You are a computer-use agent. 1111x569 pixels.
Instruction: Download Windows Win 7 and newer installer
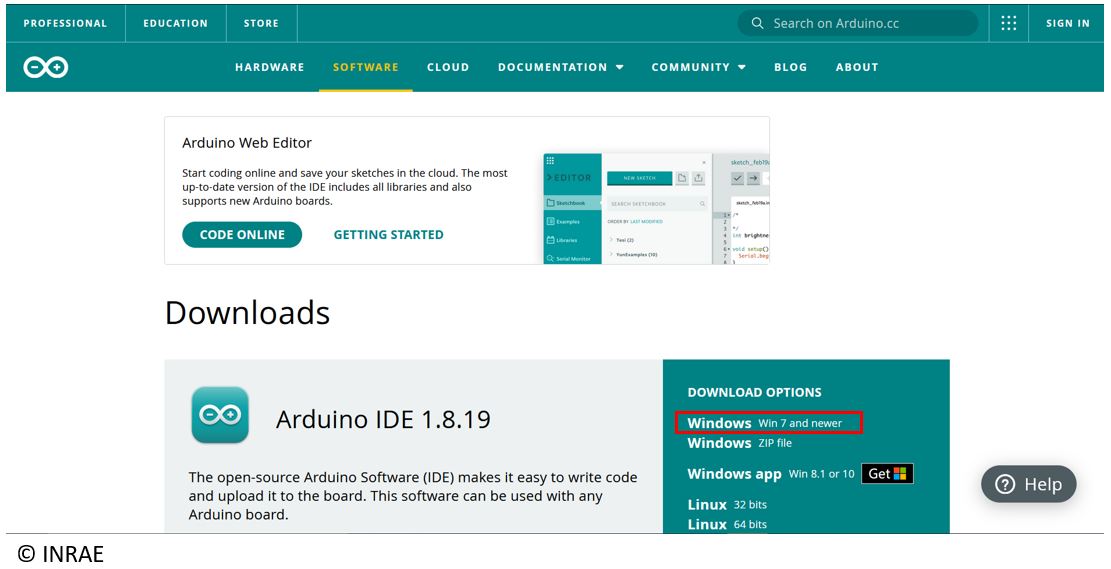click(x=766, y=423)
